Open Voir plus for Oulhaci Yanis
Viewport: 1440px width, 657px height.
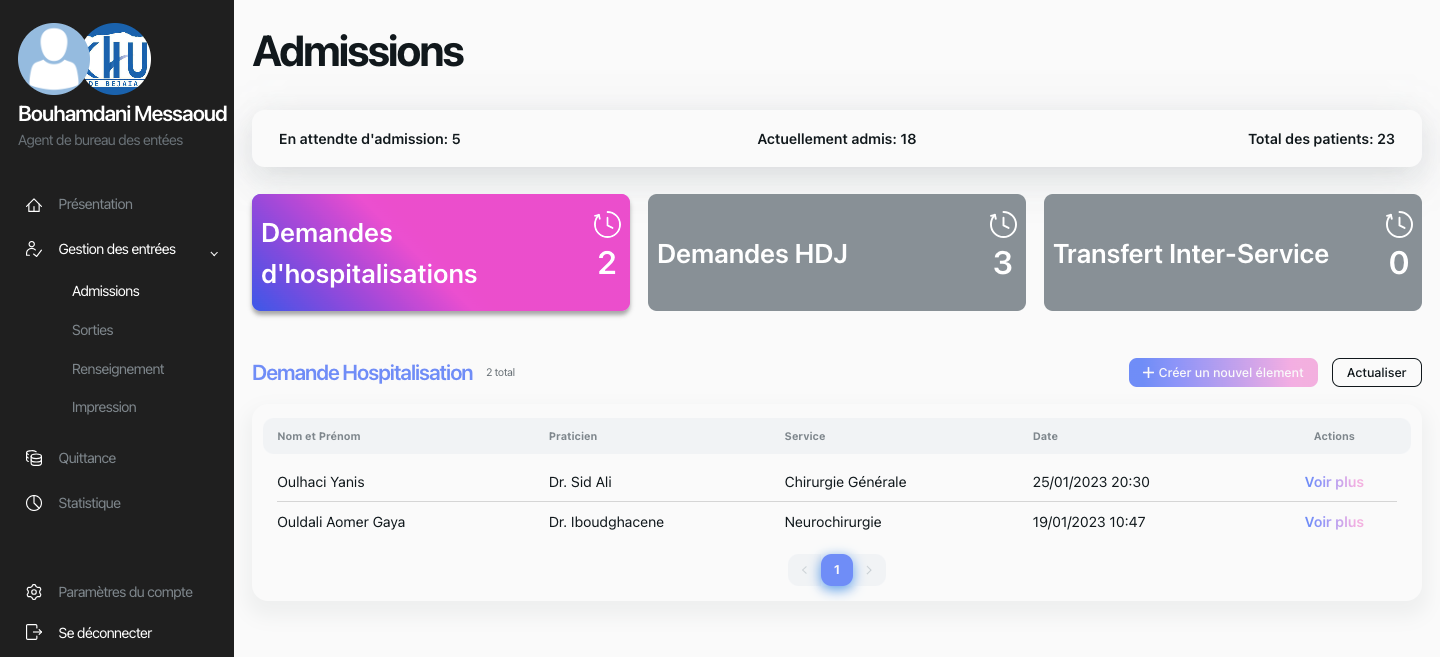[1334, 482]
